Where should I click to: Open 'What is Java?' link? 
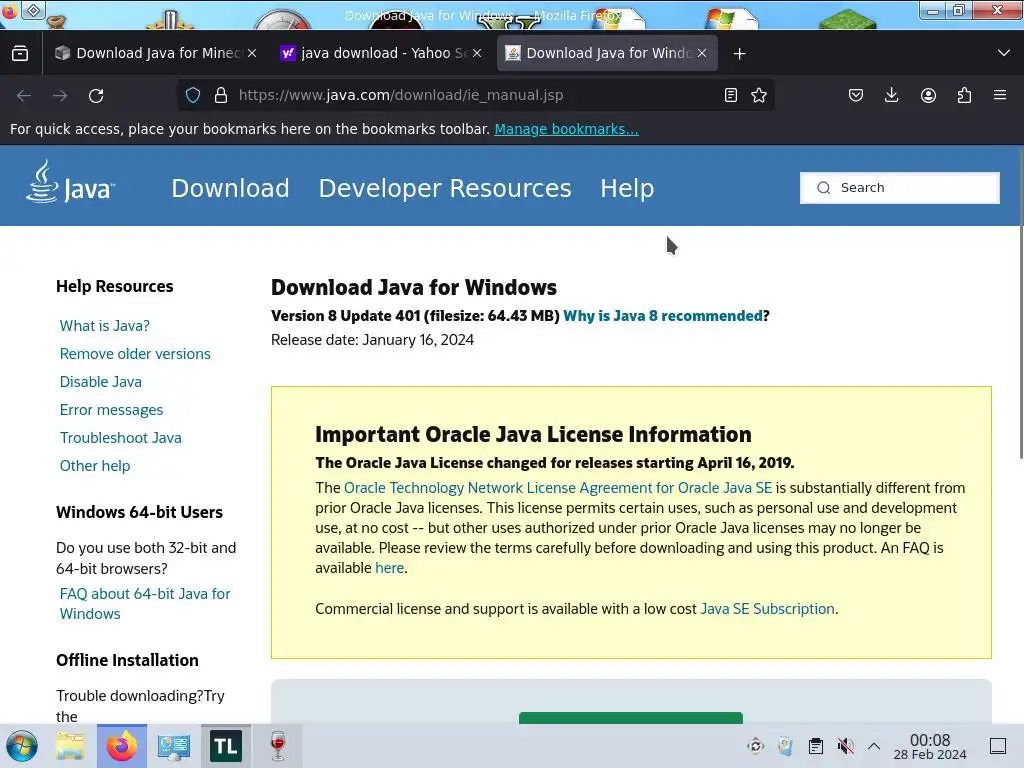point(104,326)
